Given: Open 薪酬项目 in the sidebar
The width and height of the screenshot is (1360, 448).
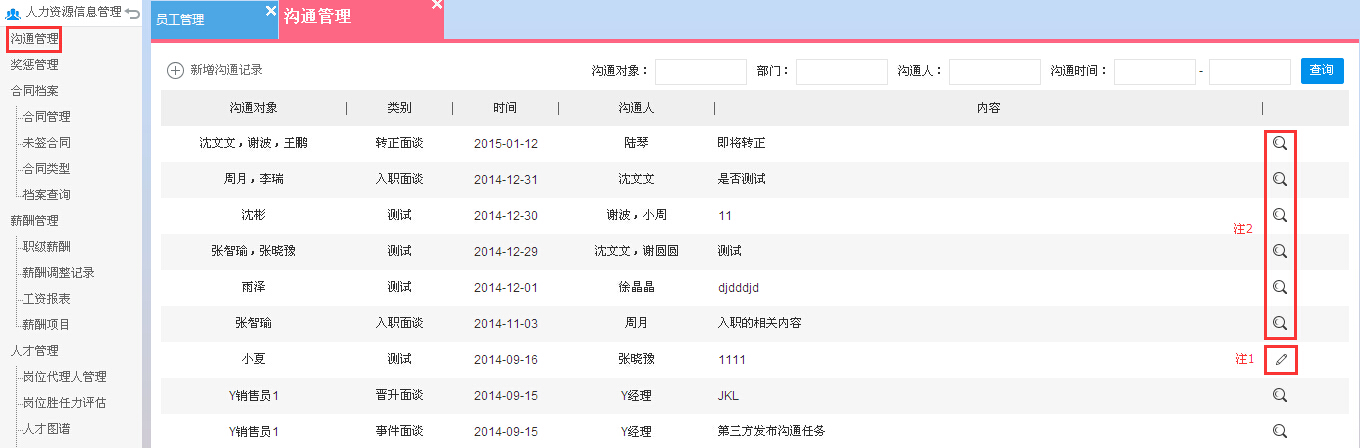Looking at the screenshot, I should coord(46,325).
